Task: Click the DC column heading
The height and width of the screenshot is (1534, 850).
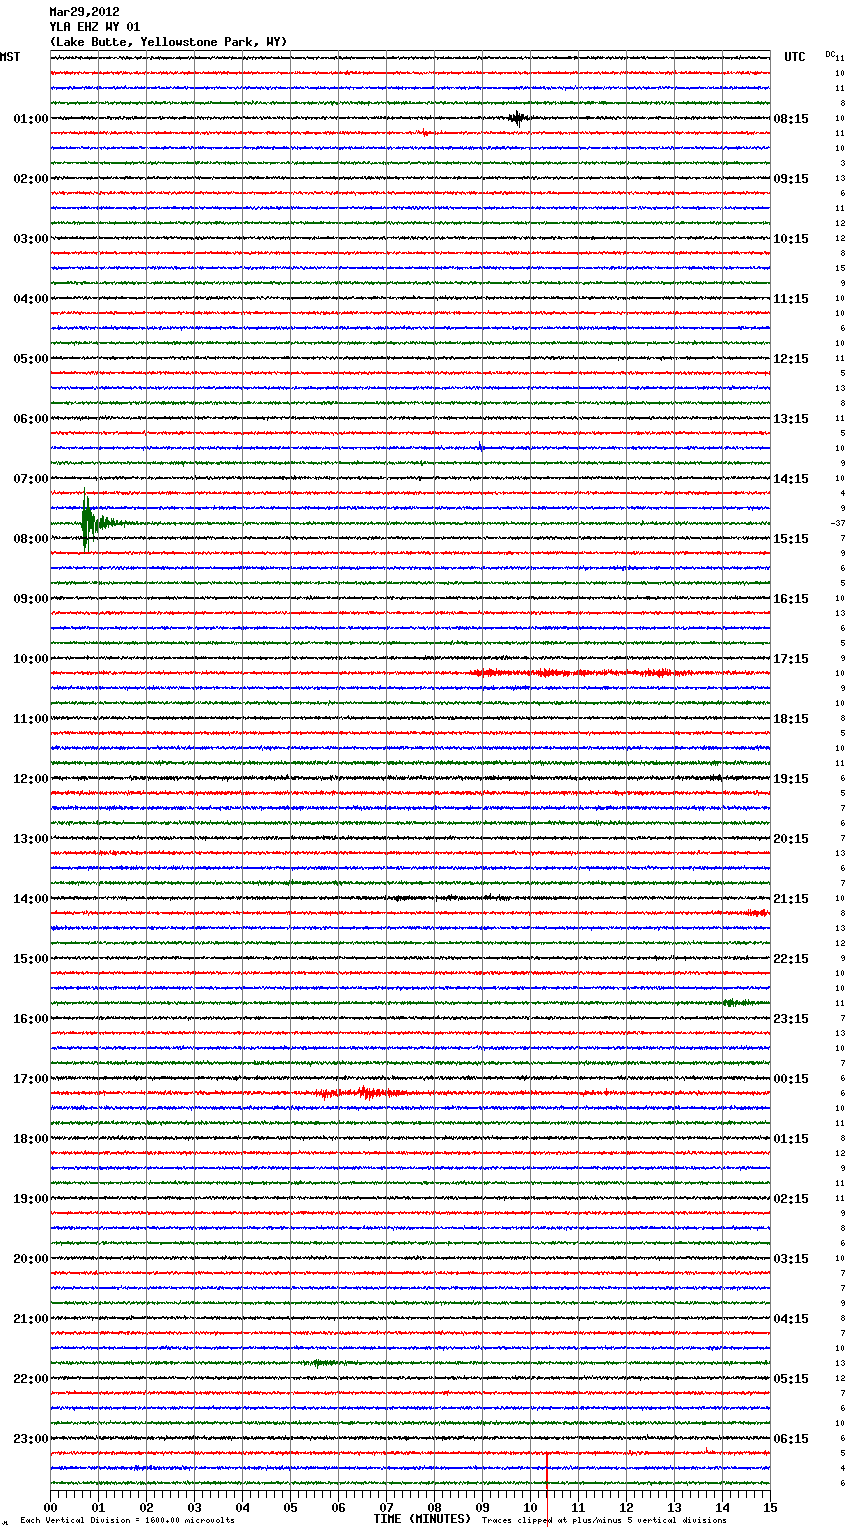Action: [x=830, y=54]
